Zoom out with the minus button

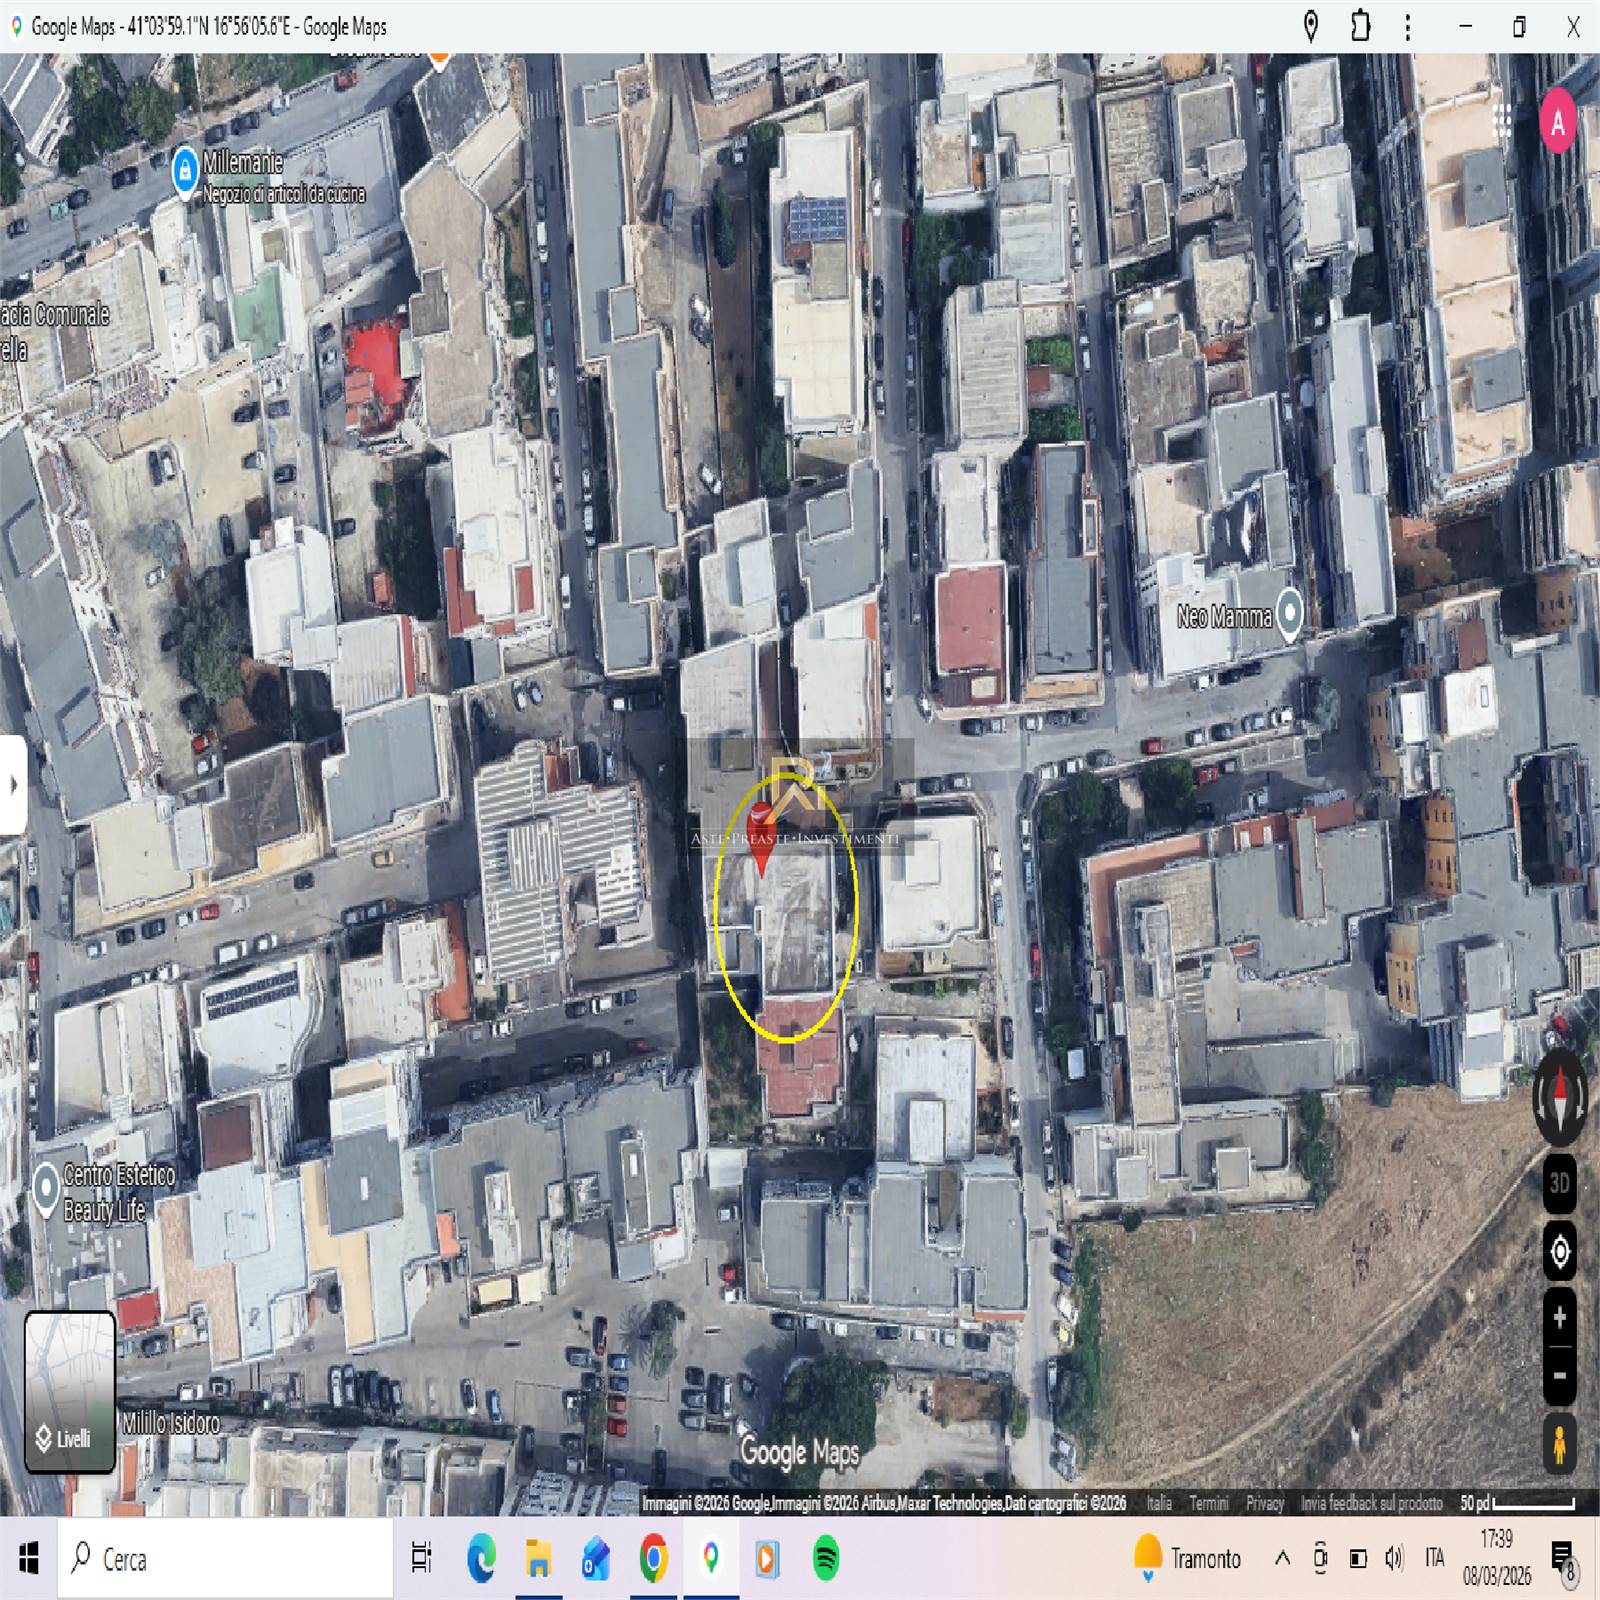pyautogui.click(x=1559, y=1376)
